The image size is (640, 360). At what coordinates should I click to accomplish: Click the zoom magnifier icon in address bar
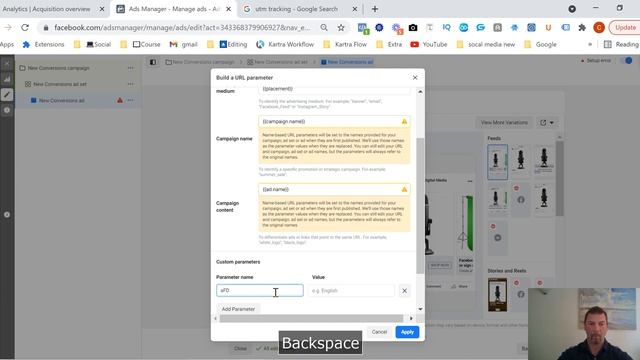coord(324,27)
